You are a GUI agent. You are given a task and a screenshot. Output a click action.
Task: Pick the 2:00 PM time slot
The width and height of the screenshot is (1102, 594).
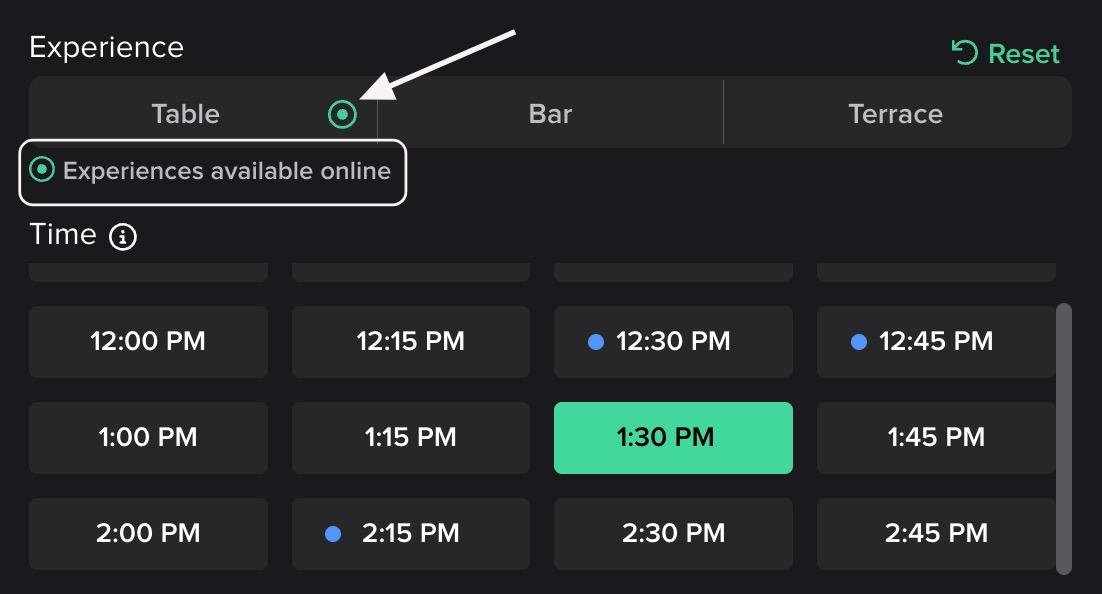148,534
